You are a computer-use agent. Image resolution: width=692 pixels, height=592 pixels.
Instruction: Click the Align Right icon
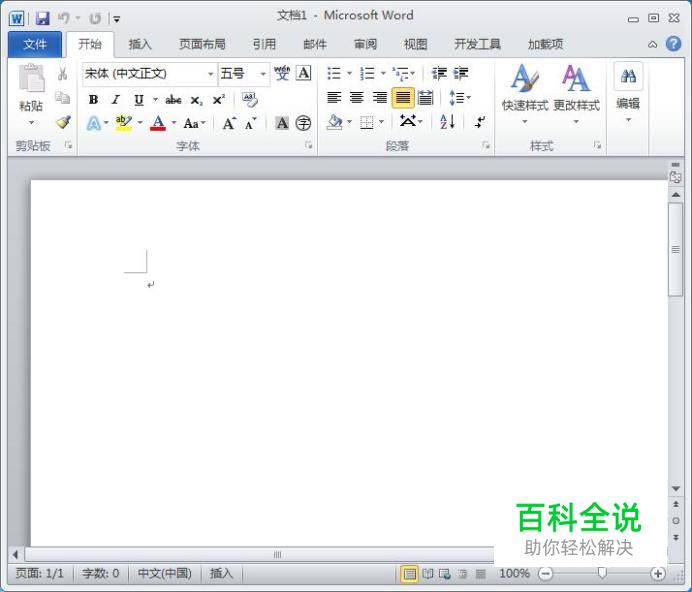pos(380,98)
